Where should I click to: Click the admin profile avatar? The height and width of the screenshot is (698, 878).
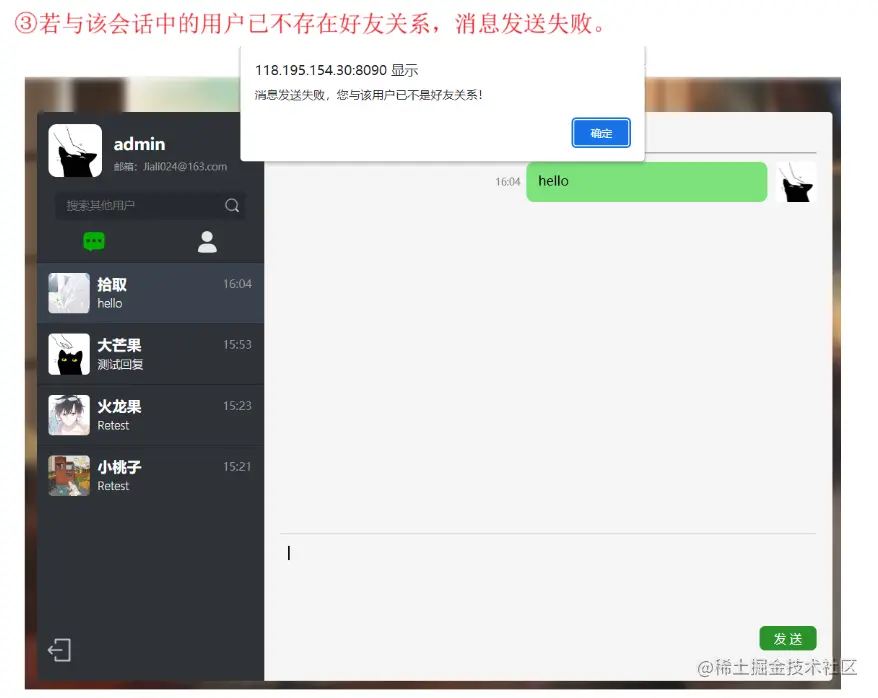[75, 151]
